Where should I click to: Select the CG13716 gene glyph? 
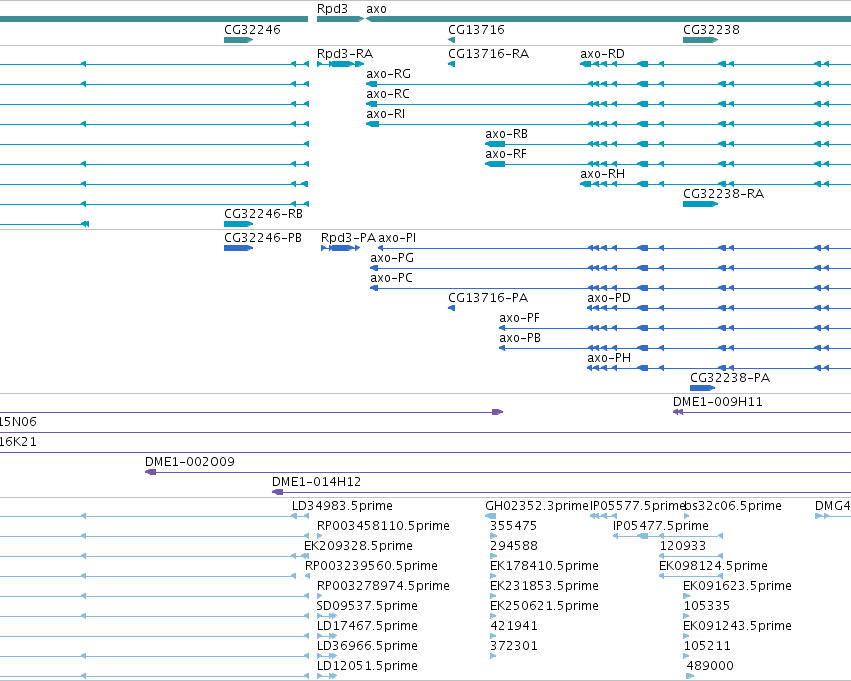tap(452, 40)
